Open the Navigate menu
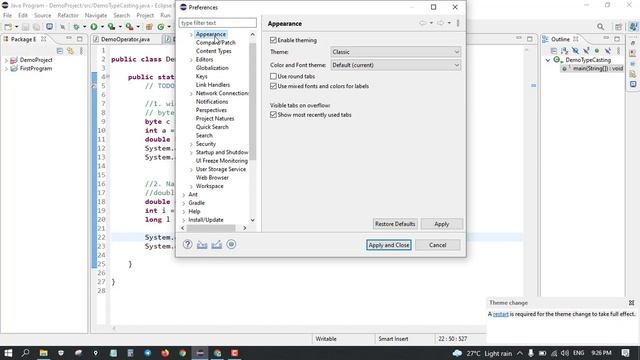The height and width of the screenshot is (360, 640). coord(96,15)
